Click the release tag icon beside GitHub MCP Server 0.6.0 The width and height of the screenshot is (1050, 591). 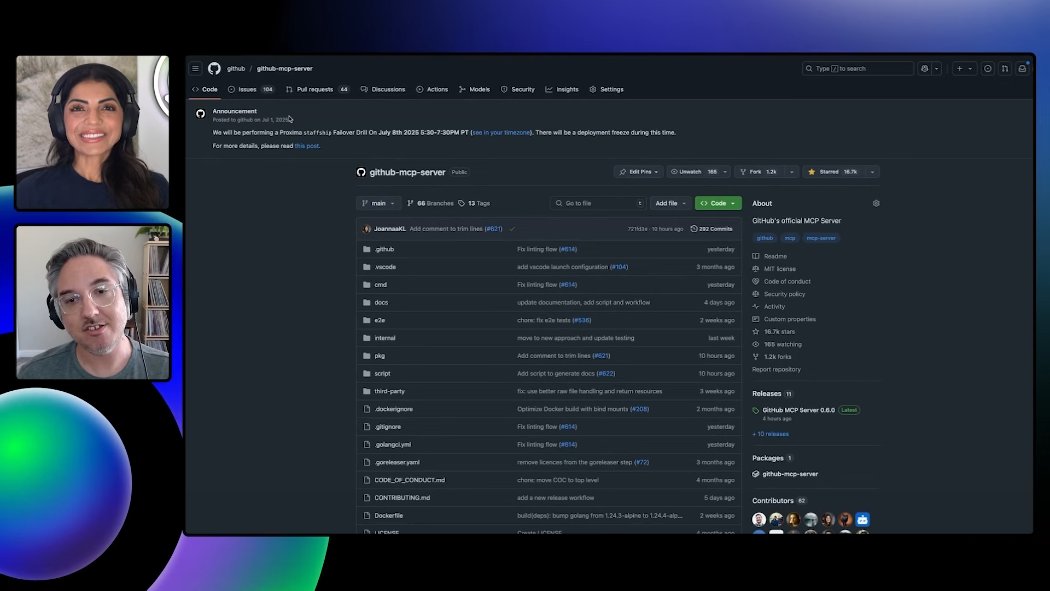point(756,410)
